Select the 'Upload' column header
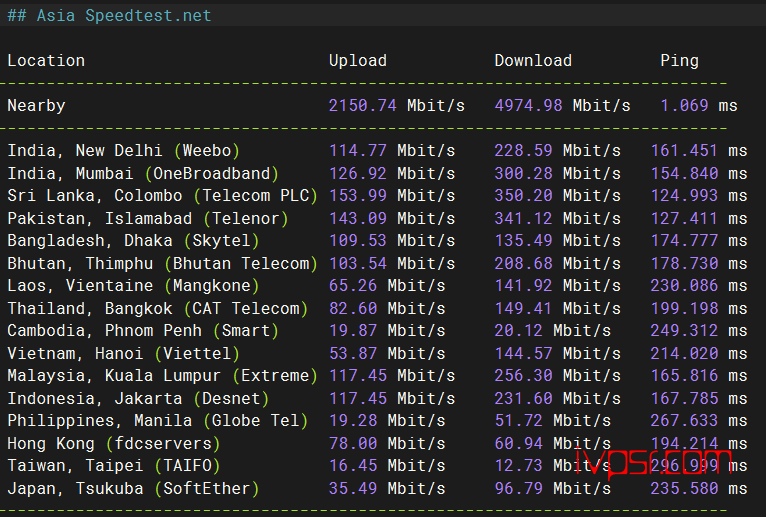The image size is (766, 517). tap(358, 61)
